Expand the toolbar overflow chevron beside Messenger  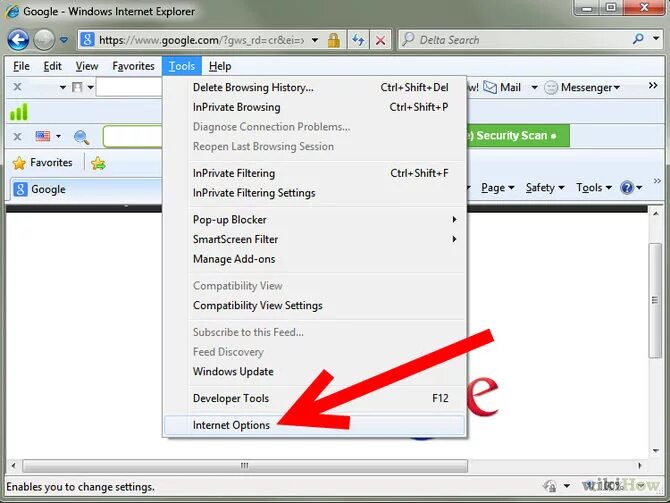pos(652,85)
